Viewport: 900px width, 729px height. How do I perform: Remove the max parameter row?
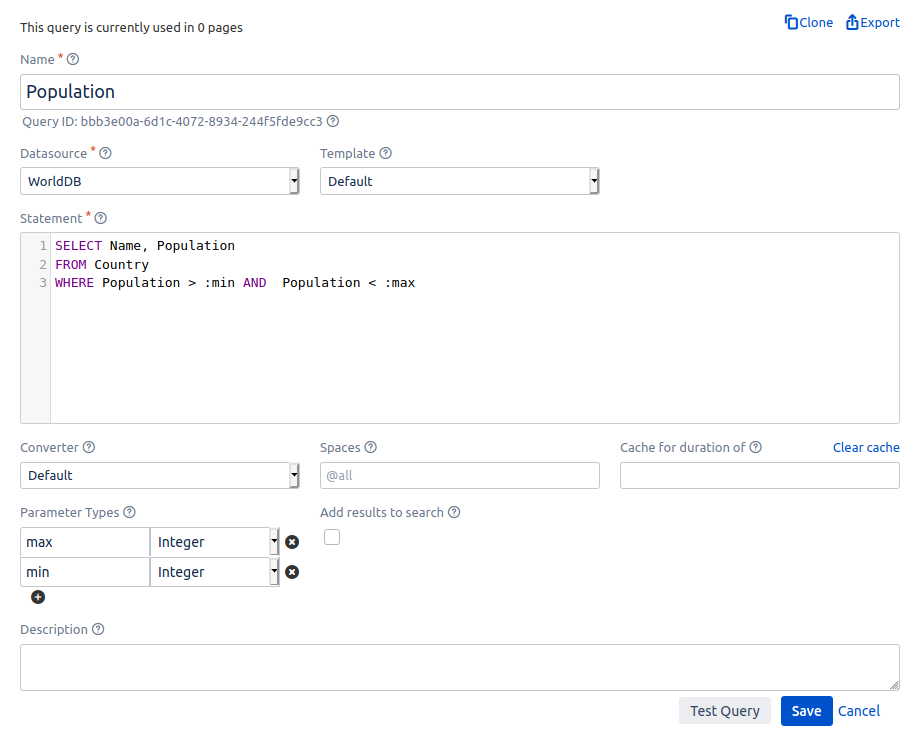pyautogui.click(x=292, y=542)
